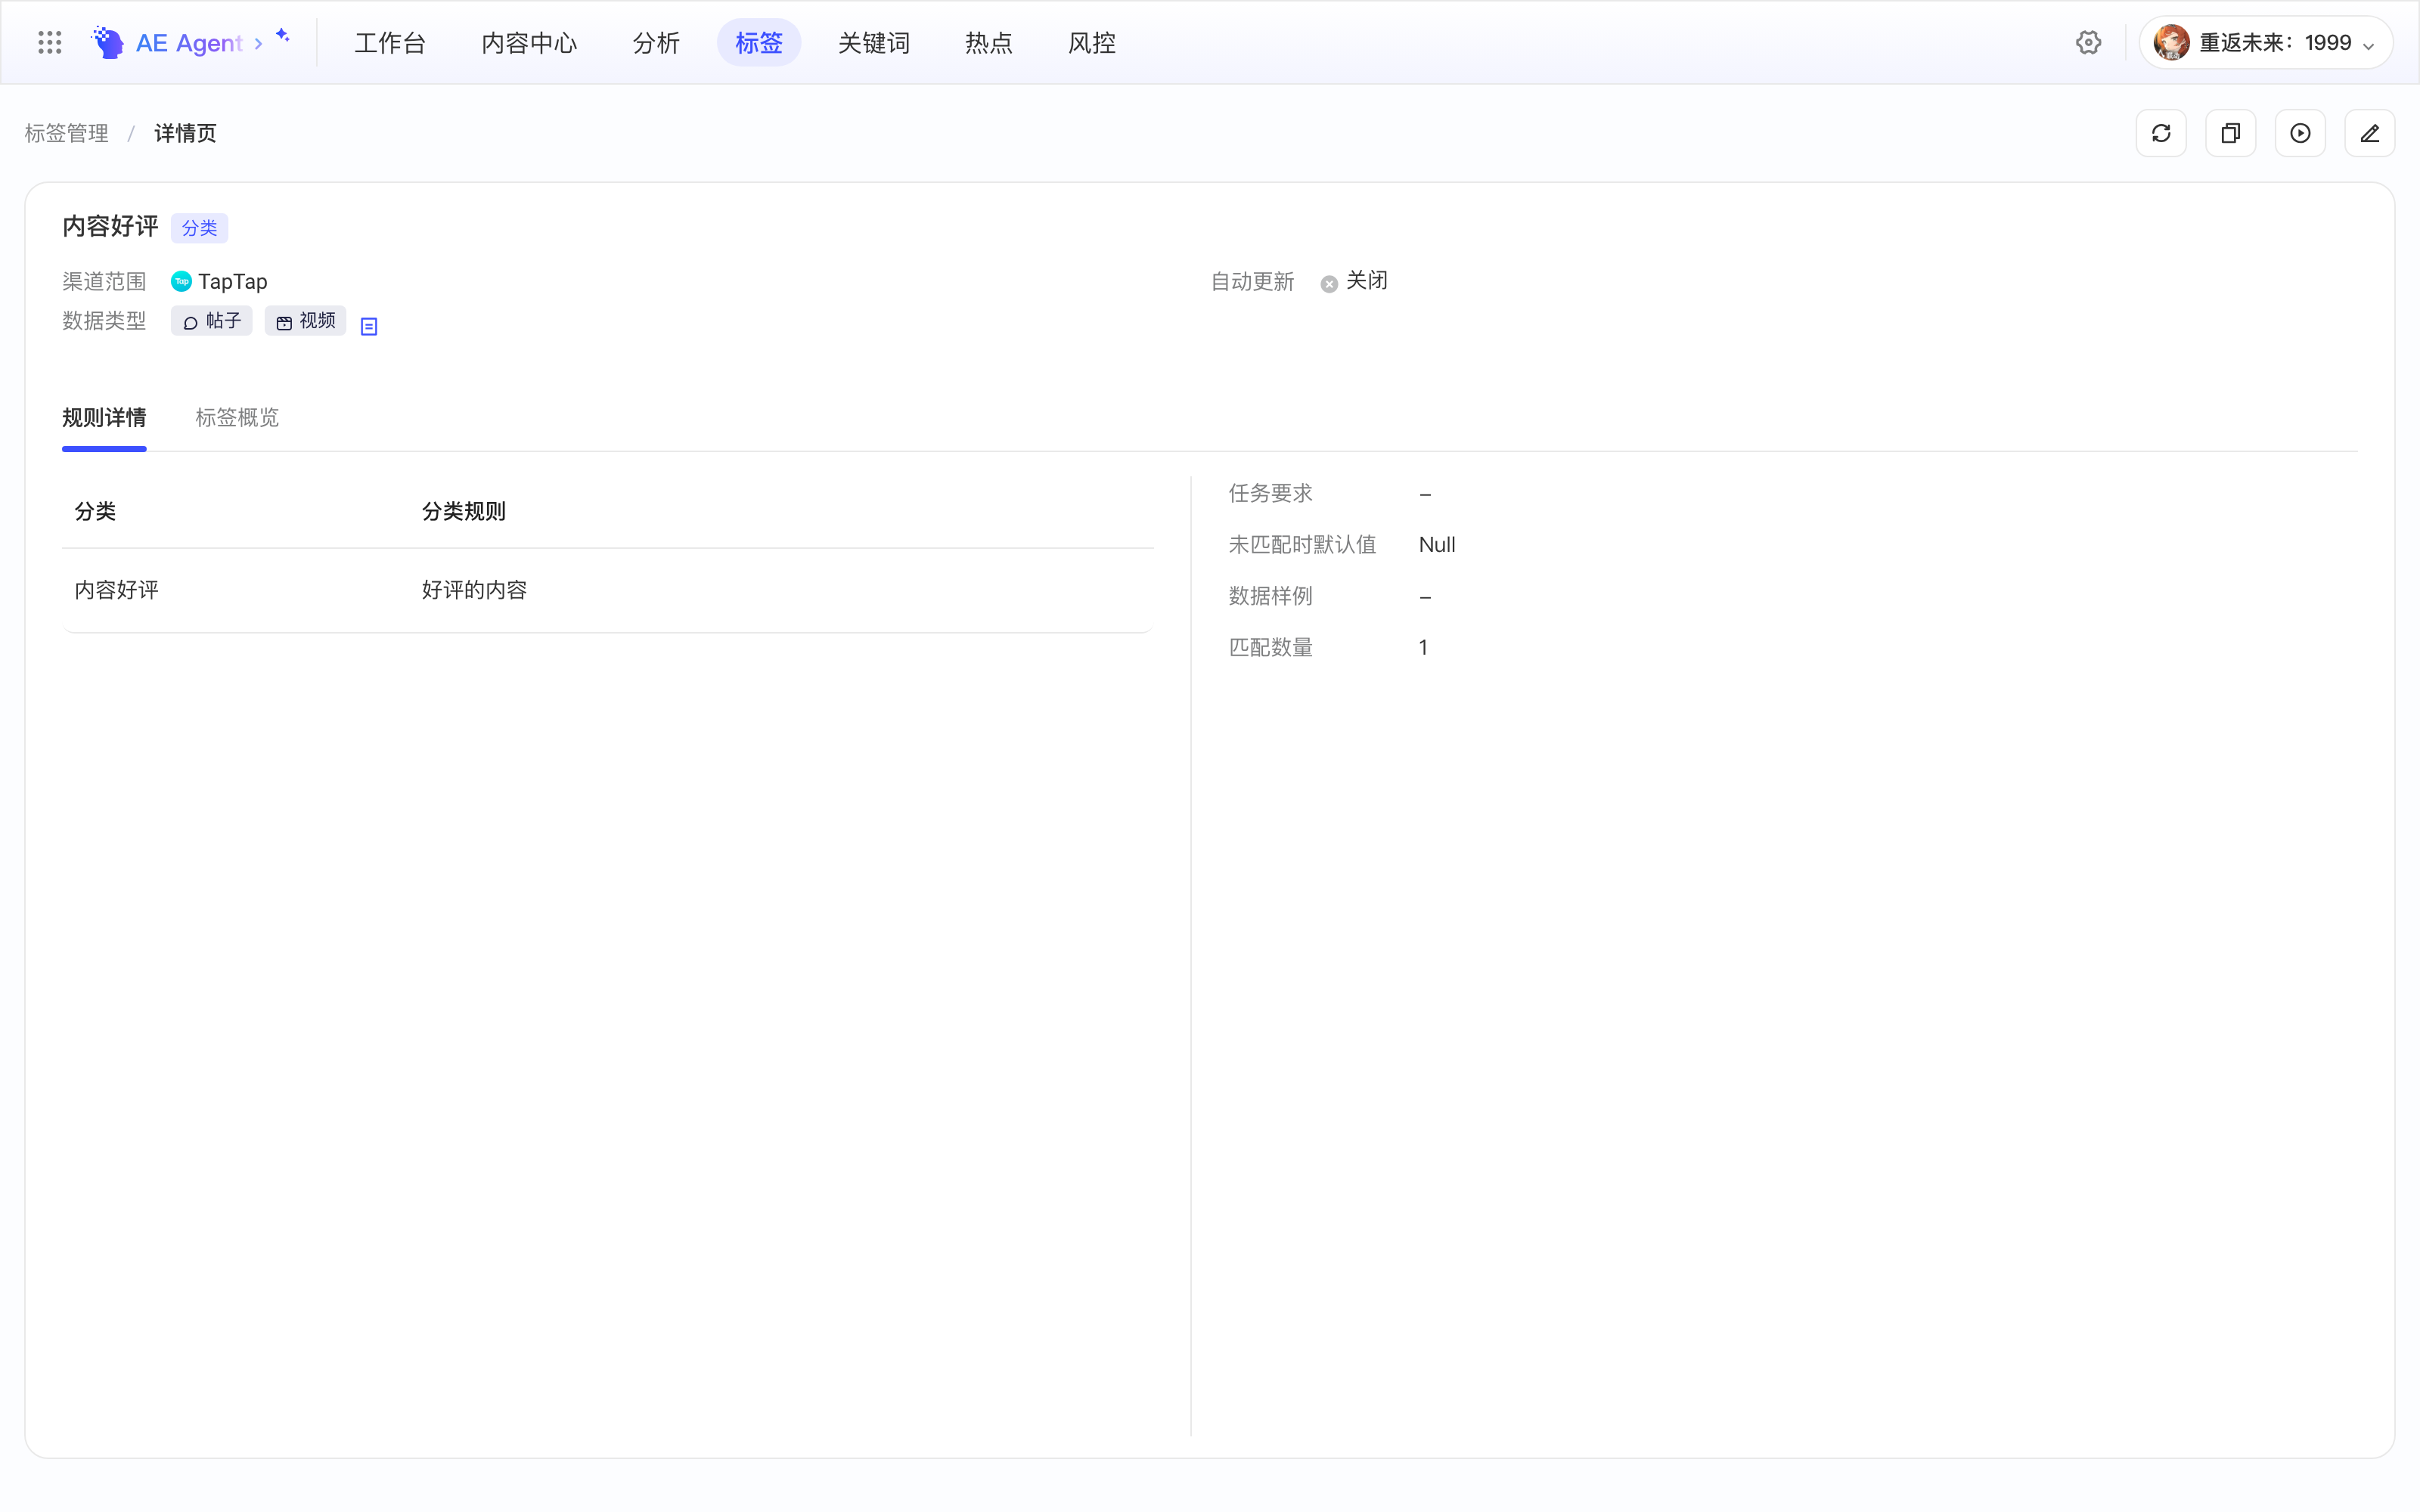Go back to 标签管理 breadcrumb
This screenshot has width=2420, height=1512.
[x=67, y=133]
